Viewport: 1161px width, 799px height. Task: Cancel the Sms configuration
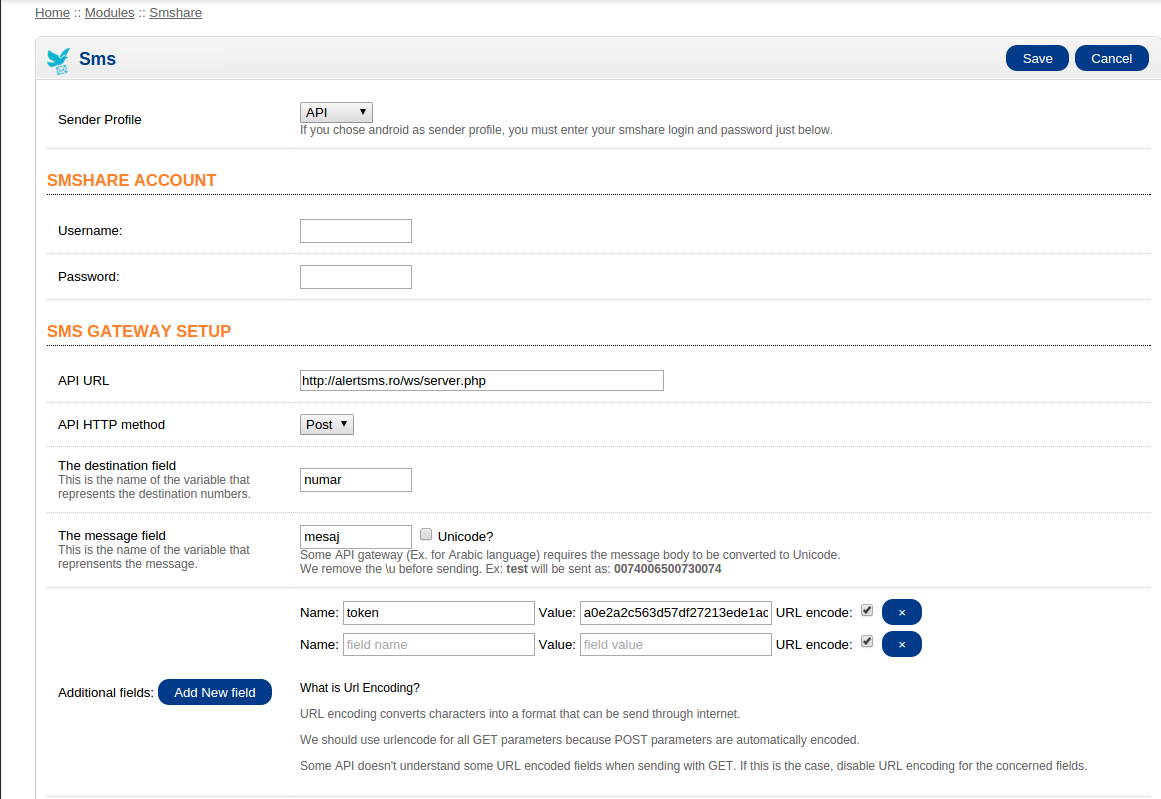(x=1111, y=58)
